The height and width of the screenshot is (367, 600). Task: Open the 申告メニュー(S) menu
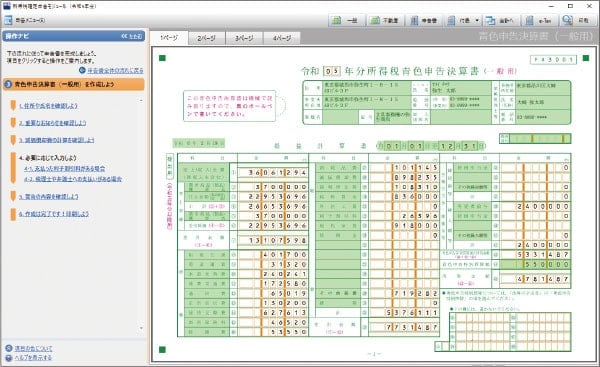26,20
